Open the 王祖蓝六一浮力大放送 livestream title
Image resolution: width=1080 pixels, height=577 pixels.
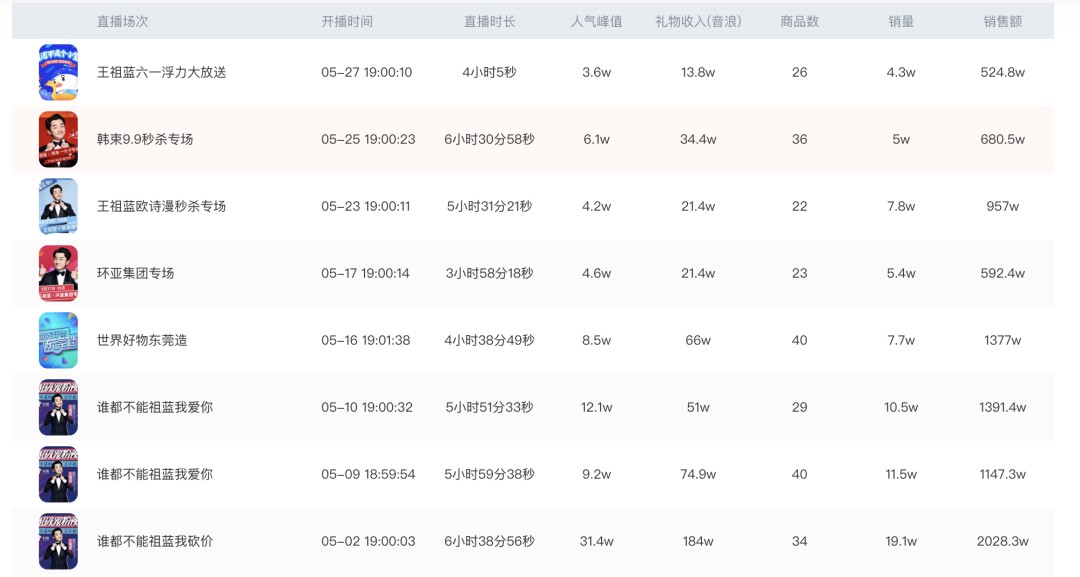pos(161,72)
